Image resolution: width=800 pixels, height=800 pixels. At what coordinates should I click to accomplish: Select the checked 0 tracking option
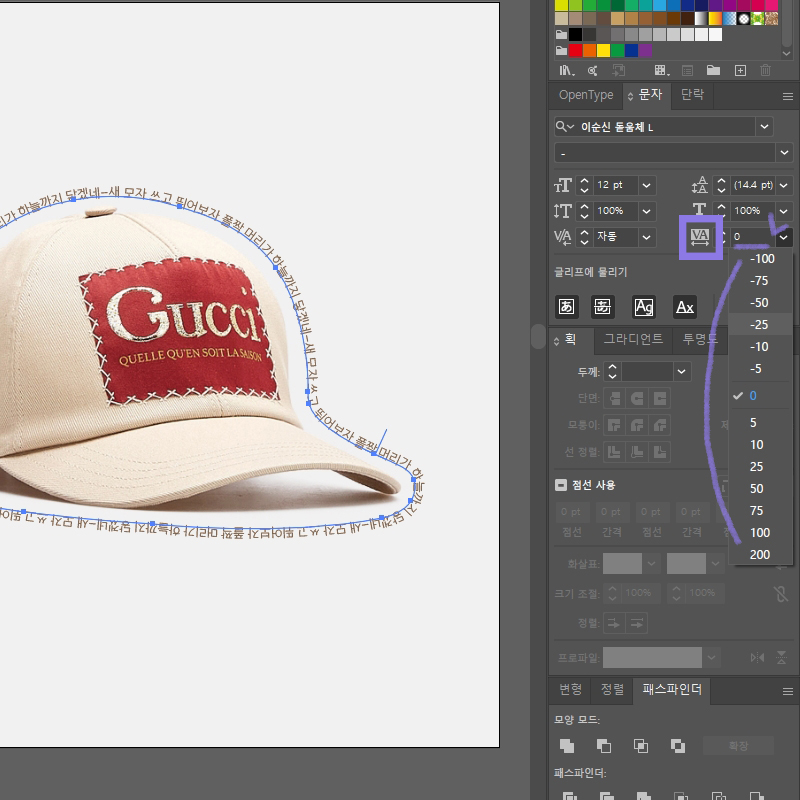point(761,396)
